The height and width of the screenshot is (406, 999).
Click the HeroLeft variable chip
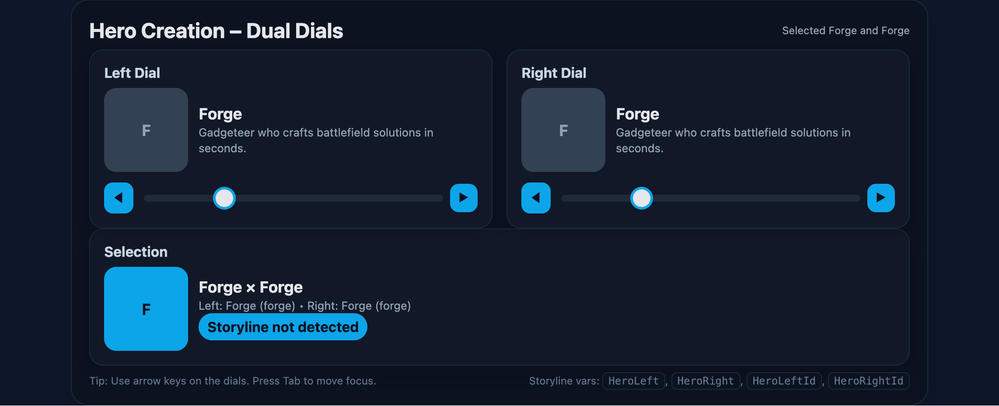click(636, 381)
